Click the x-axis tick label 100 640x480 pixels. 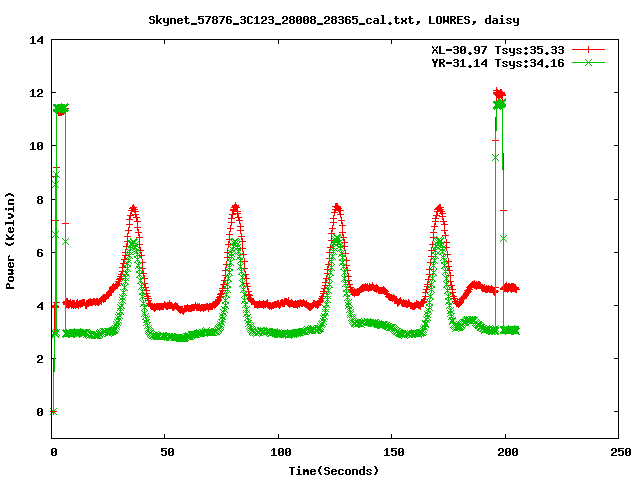pyautogui.click(x=280, y=452)
